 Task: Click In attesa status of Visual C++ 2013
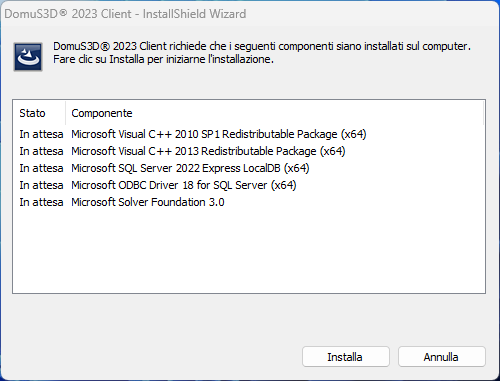[x=41, y=151]
